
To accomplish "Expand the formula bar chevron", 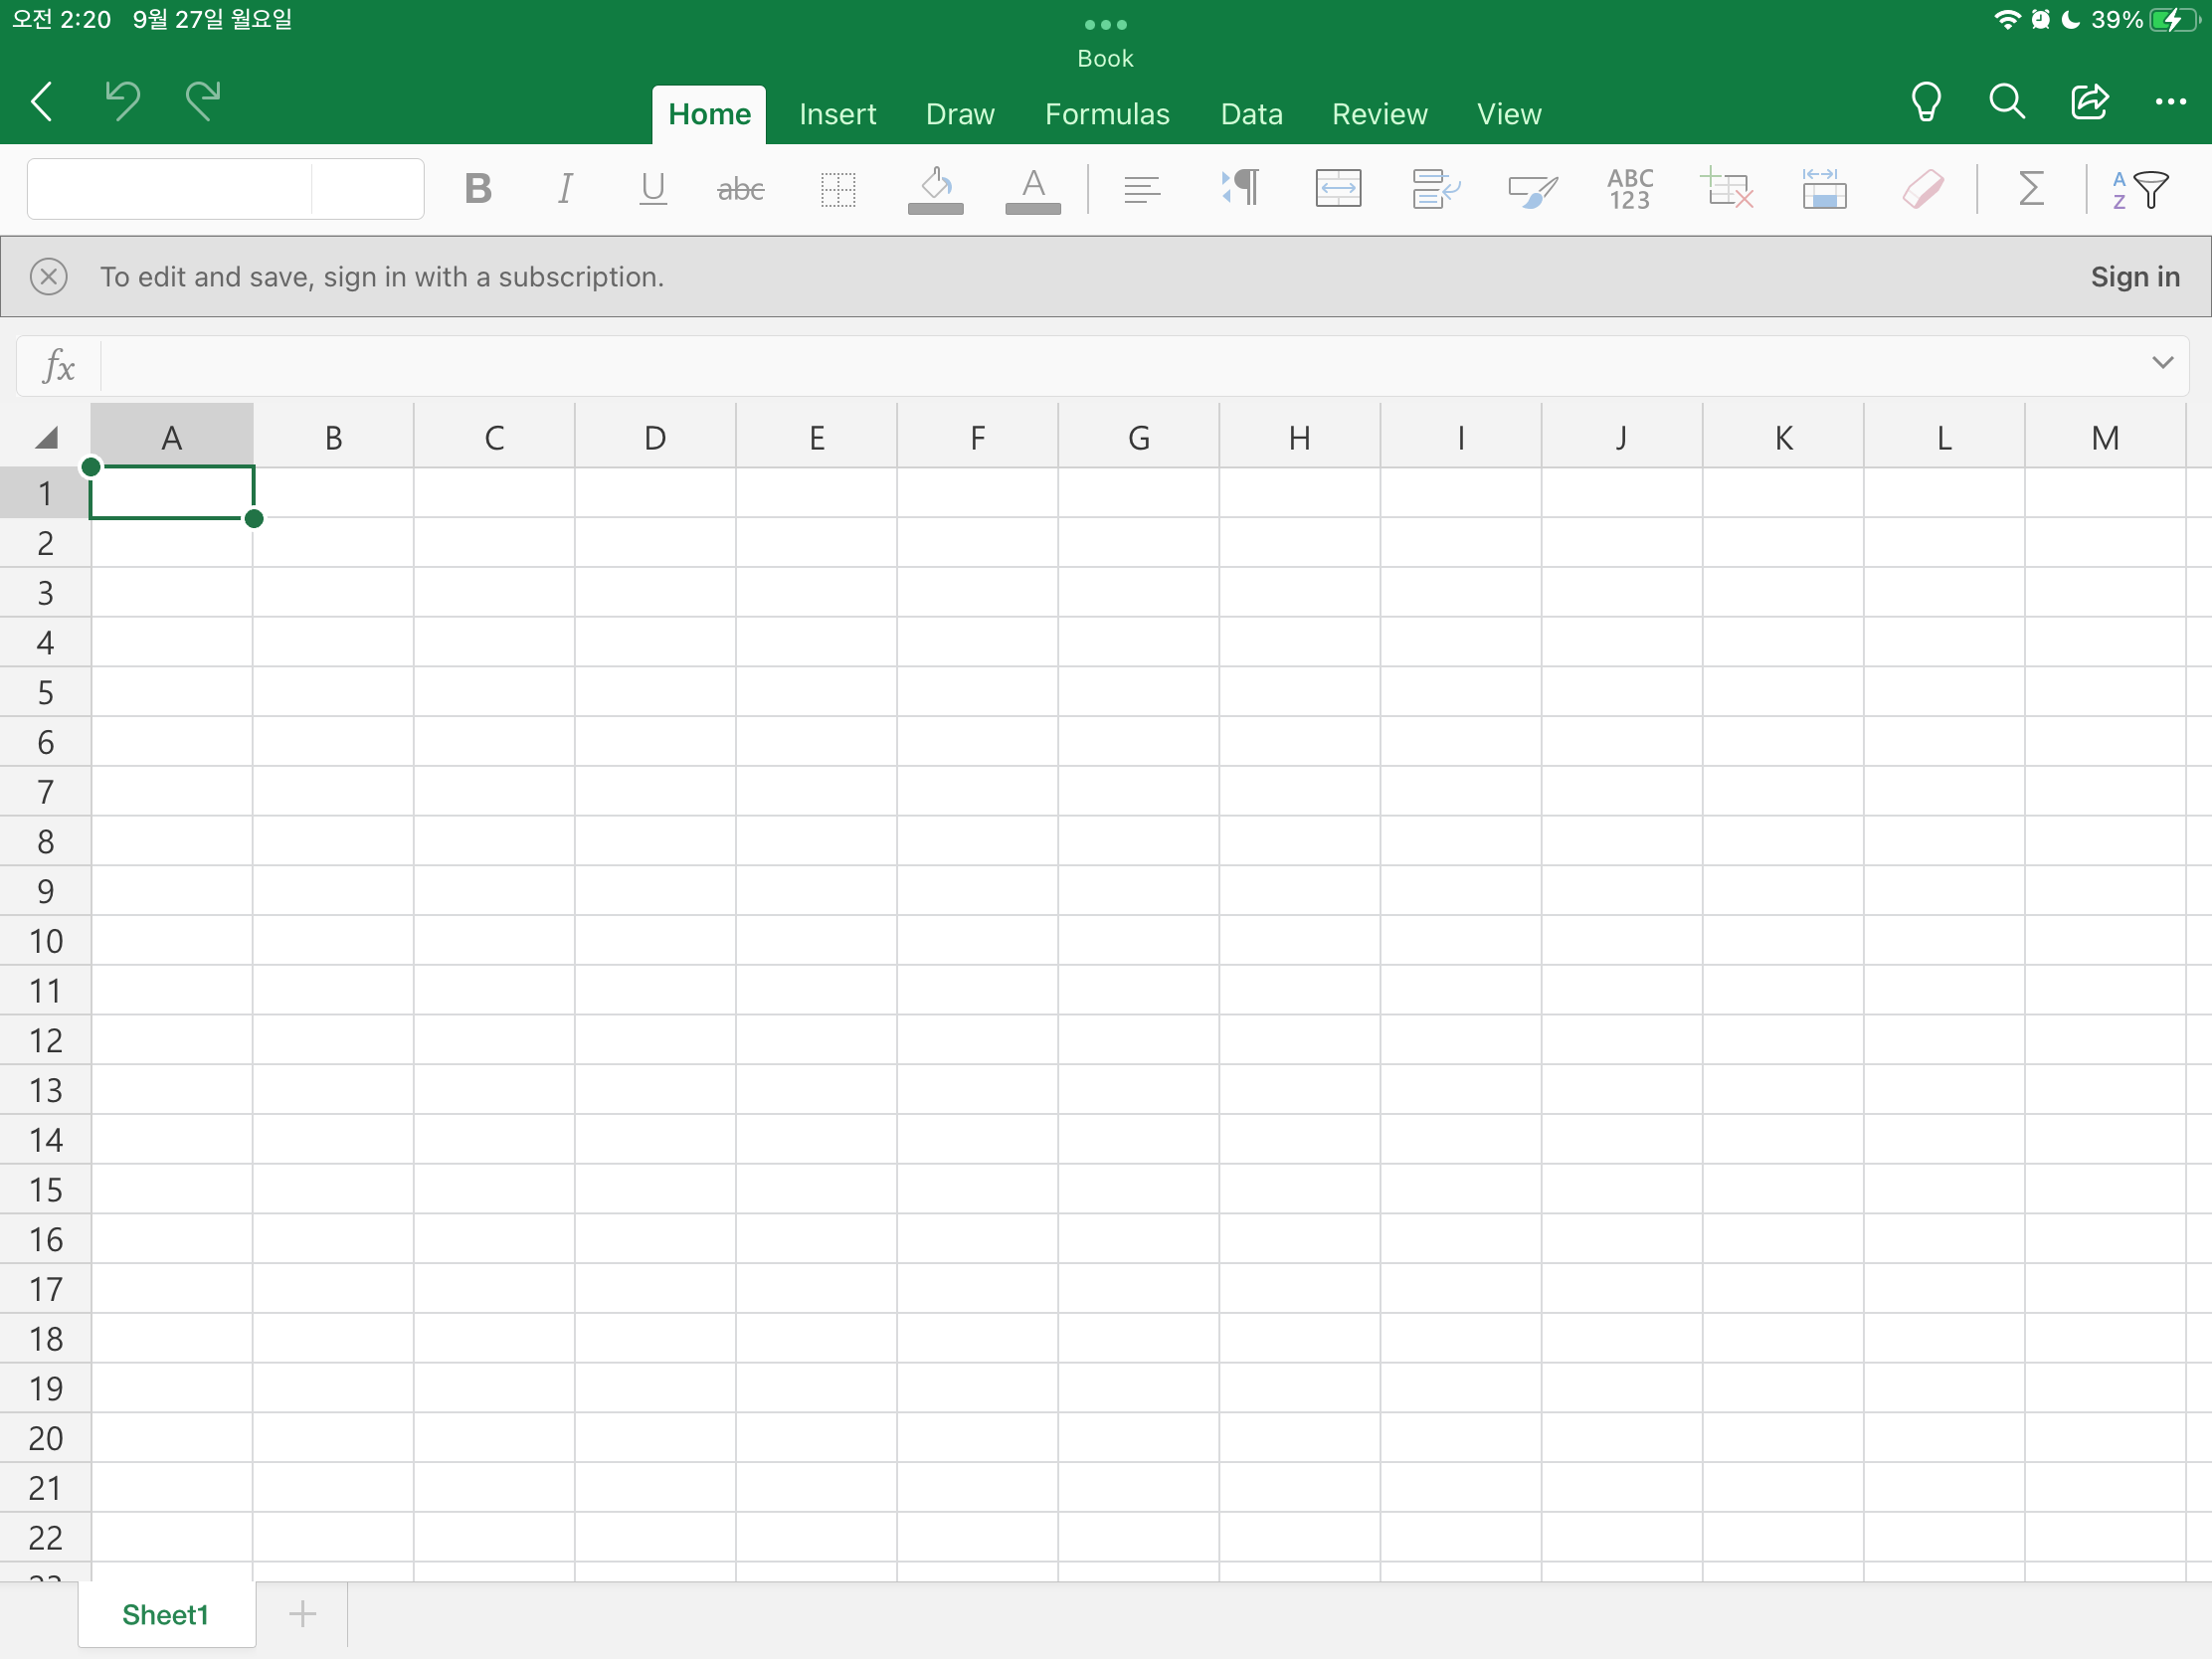I will click(2162, 363).
